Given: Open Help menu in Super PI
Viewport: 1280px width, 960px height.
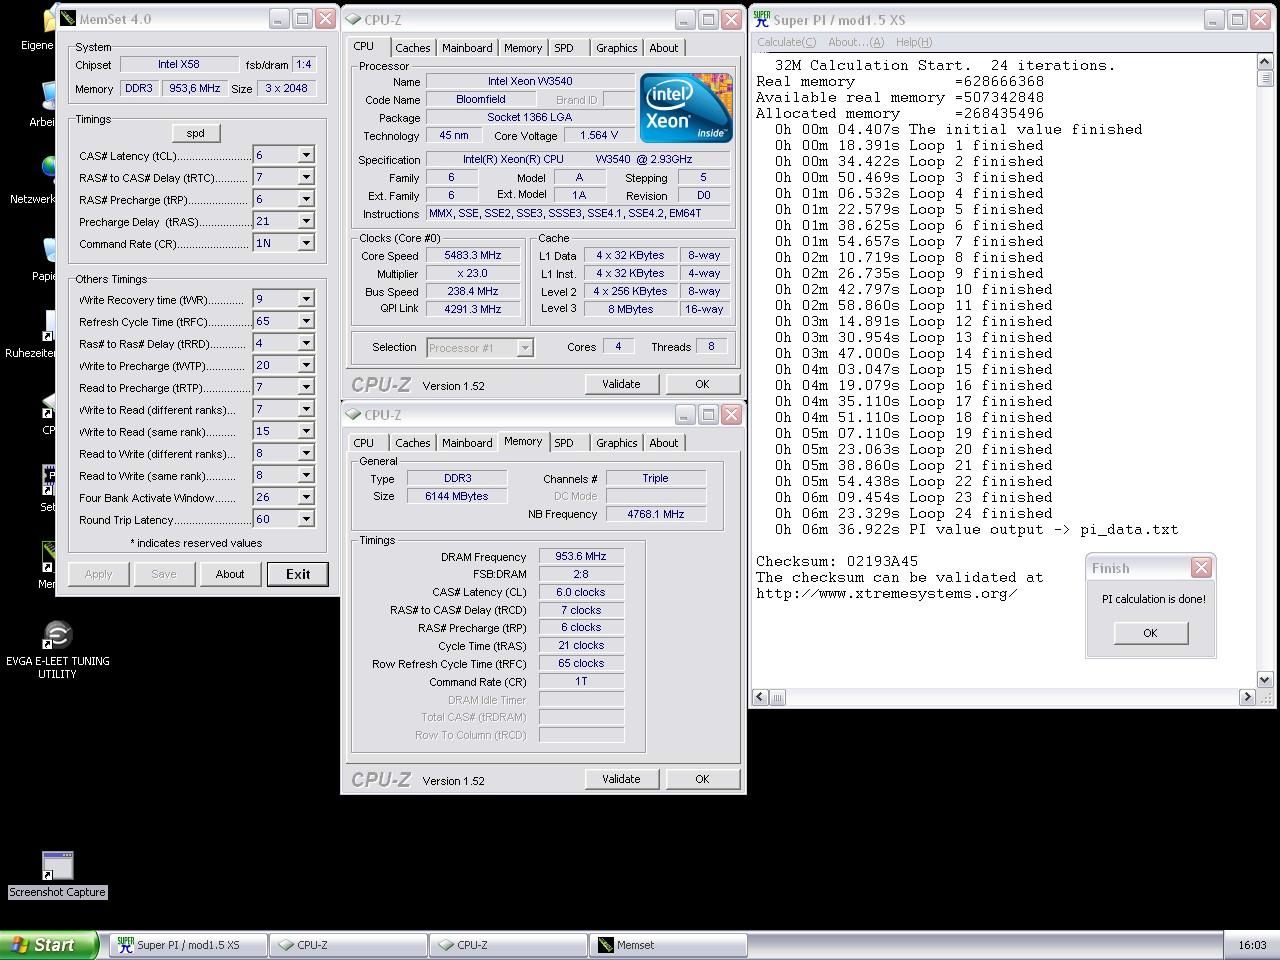Looking at the screenshot, I should (x=914, y=42).
